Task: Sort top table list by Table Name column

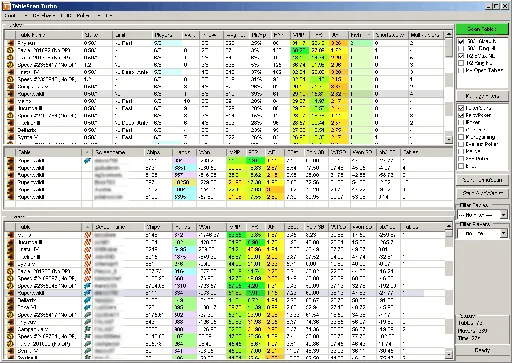Action: (x=48, y=35)
